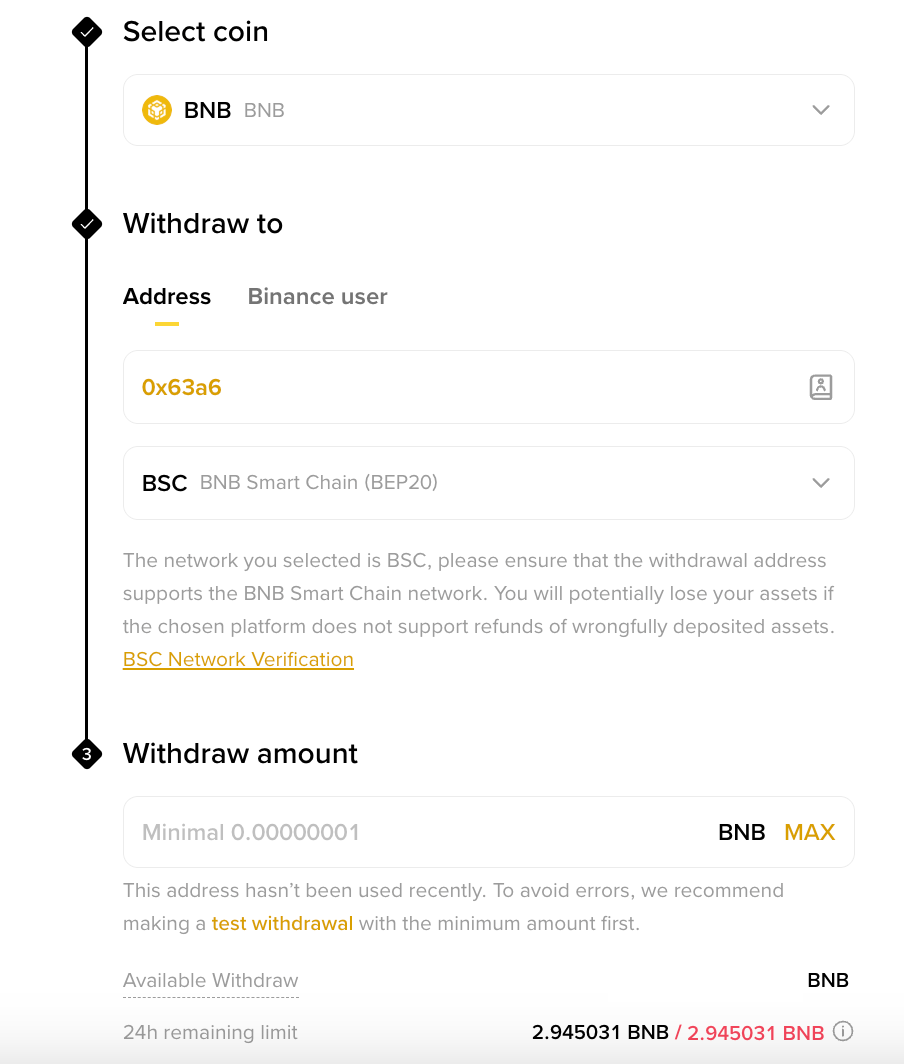
Task: Click the 24h limit info icon
Action: (843, 1031)
